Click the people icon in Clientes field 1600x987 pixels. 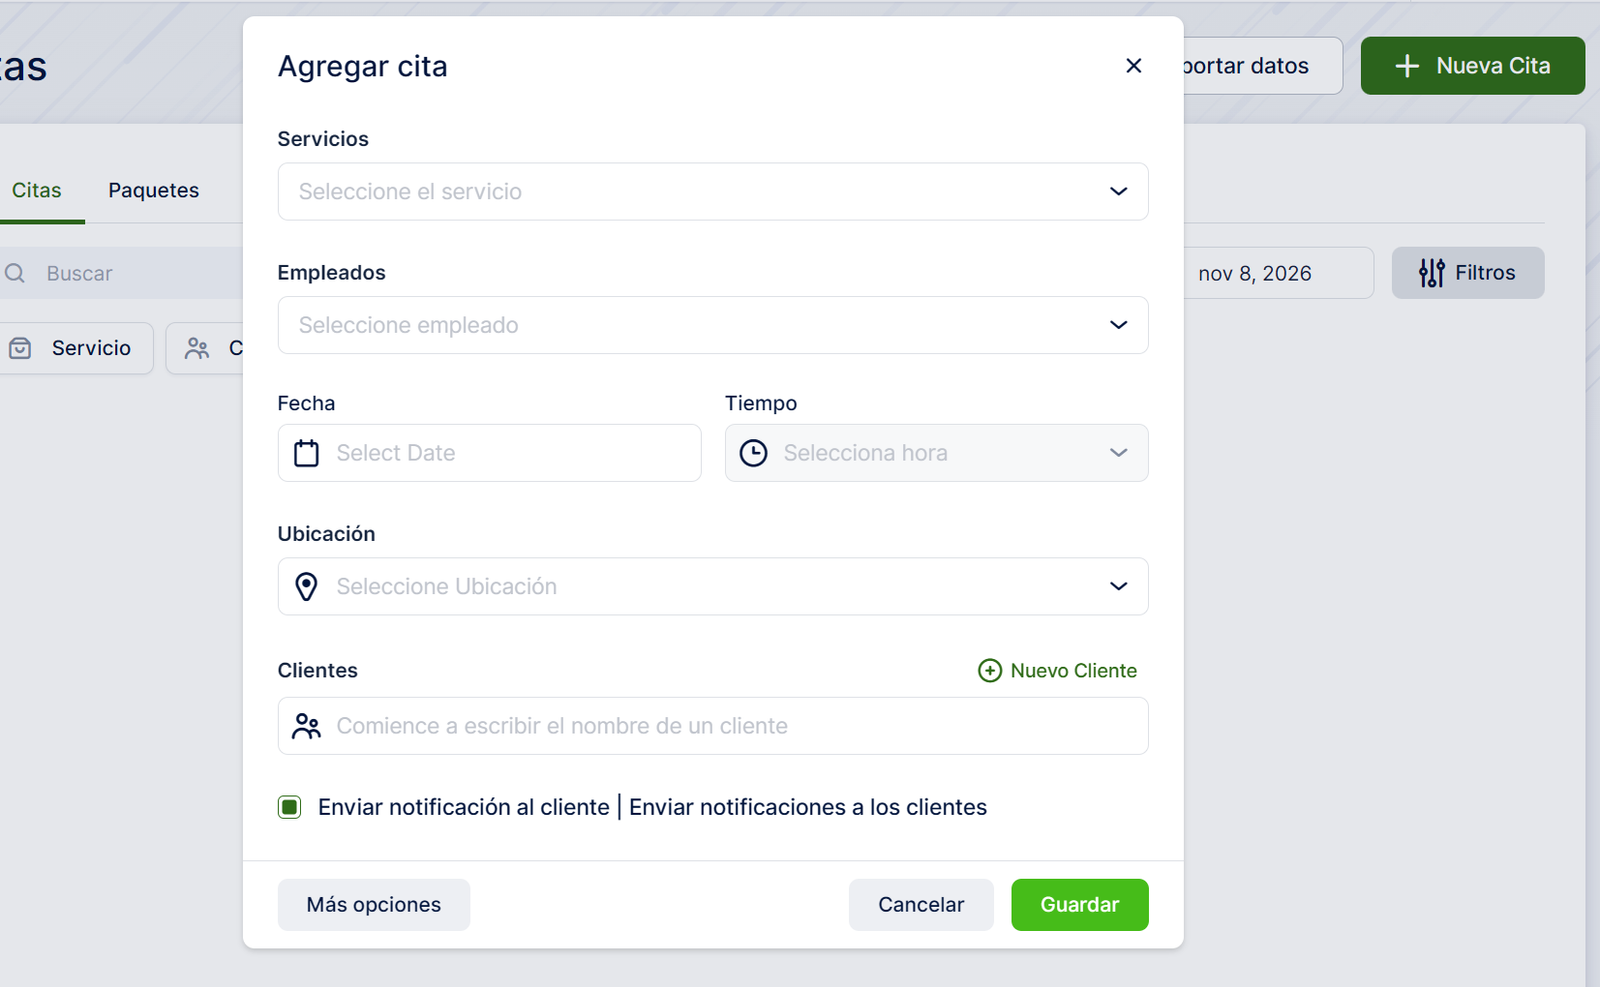pos(306,726)
